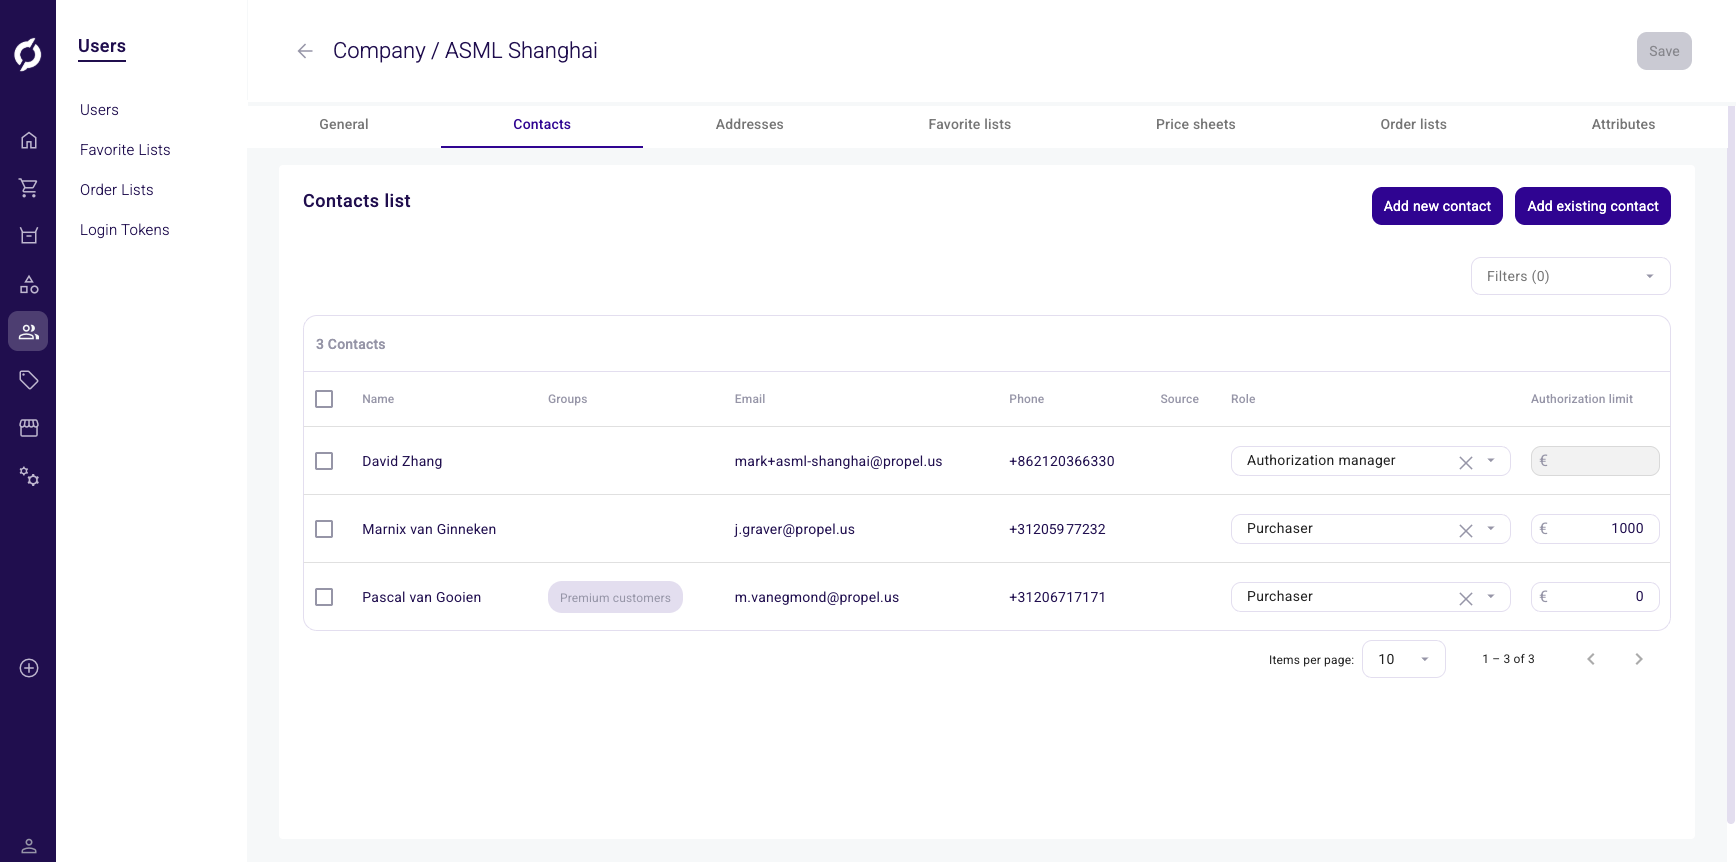
Task: Switch to the Addresses tab
Action: (x=750, y=124)
